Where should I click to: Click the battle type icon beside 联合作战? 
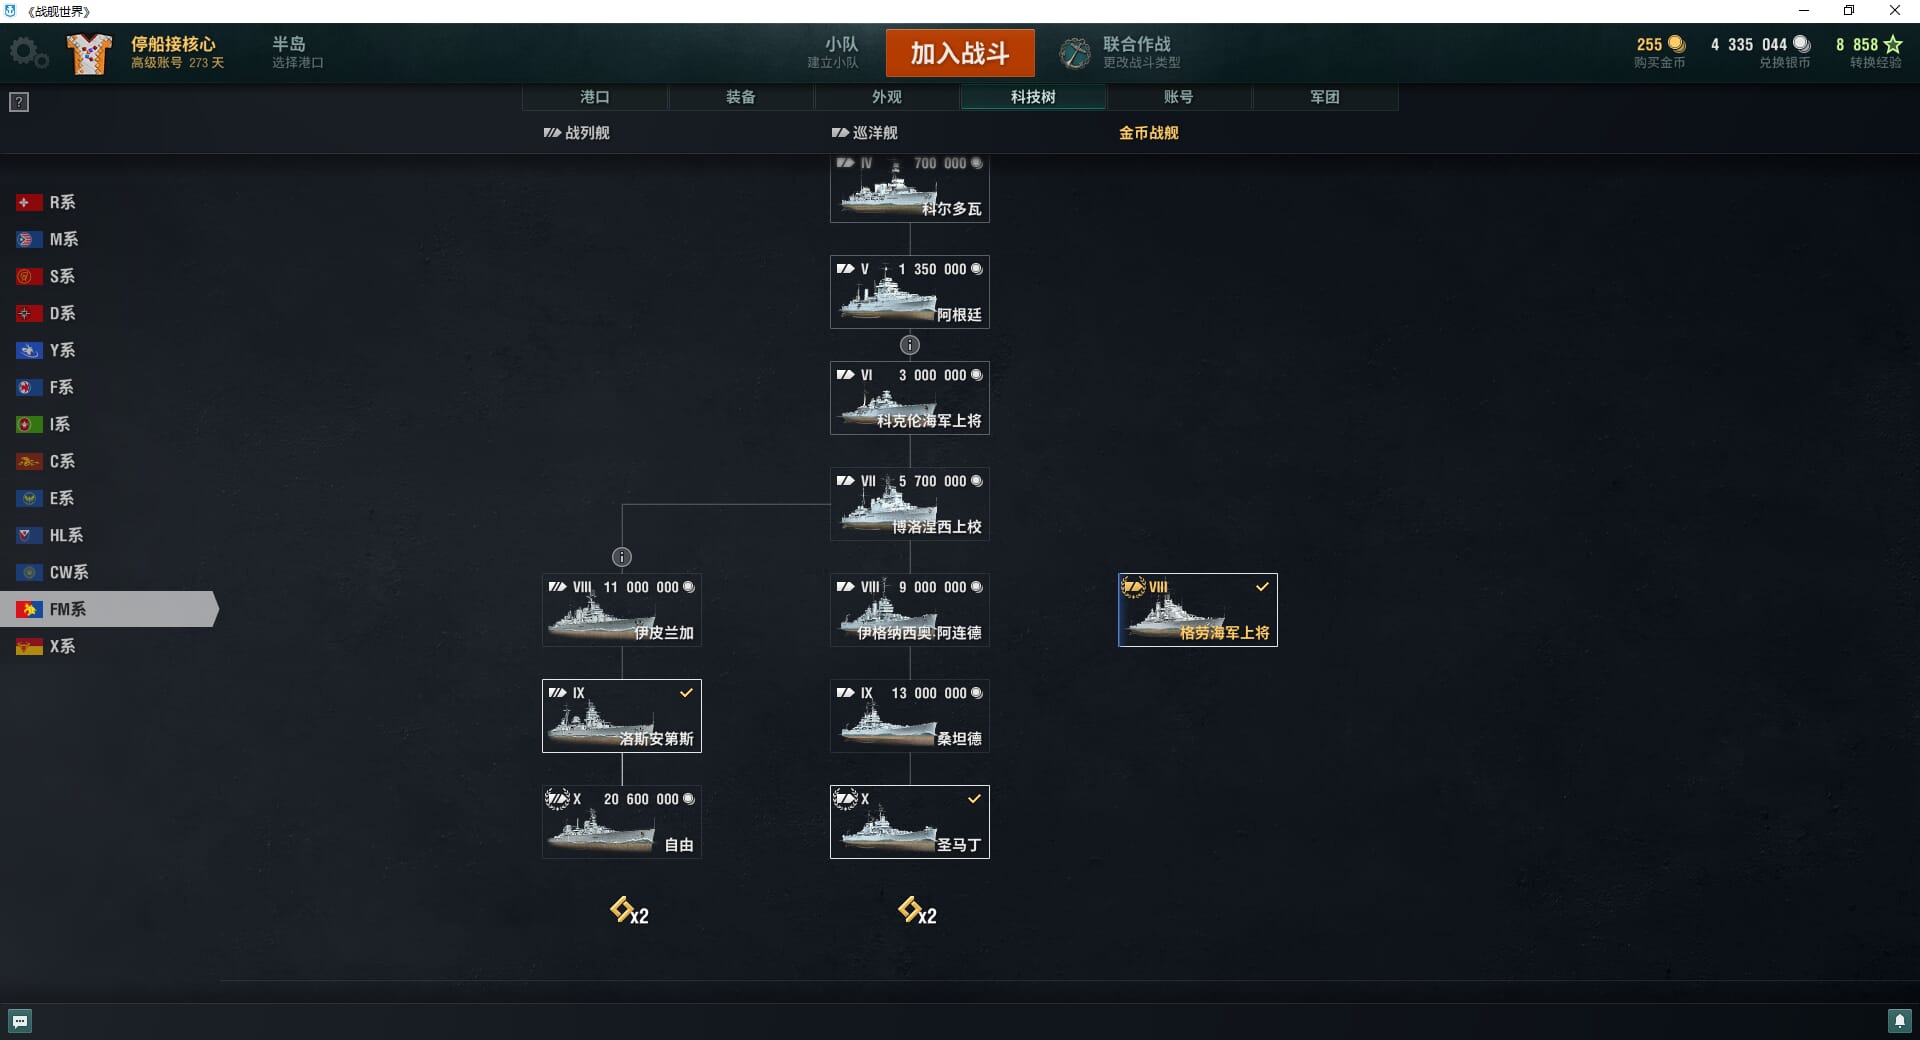click(x=1075, y=53)
